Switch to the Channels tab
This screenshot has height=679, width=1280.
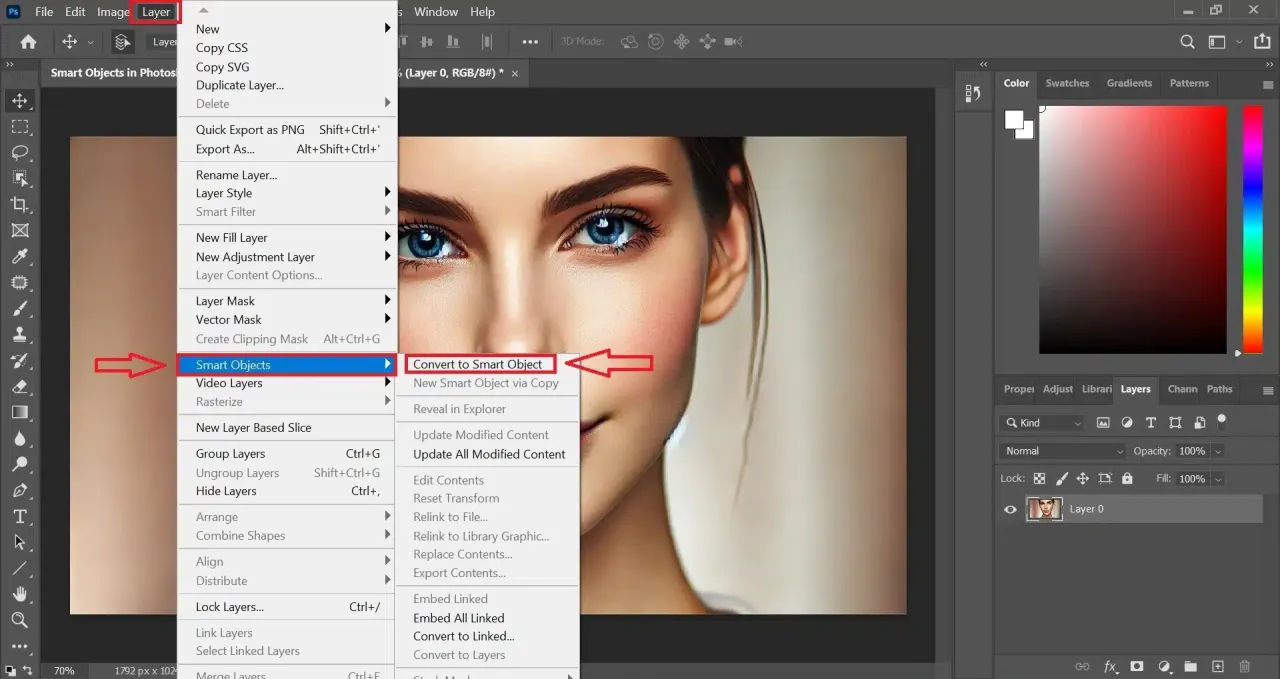click(1181, 390)
